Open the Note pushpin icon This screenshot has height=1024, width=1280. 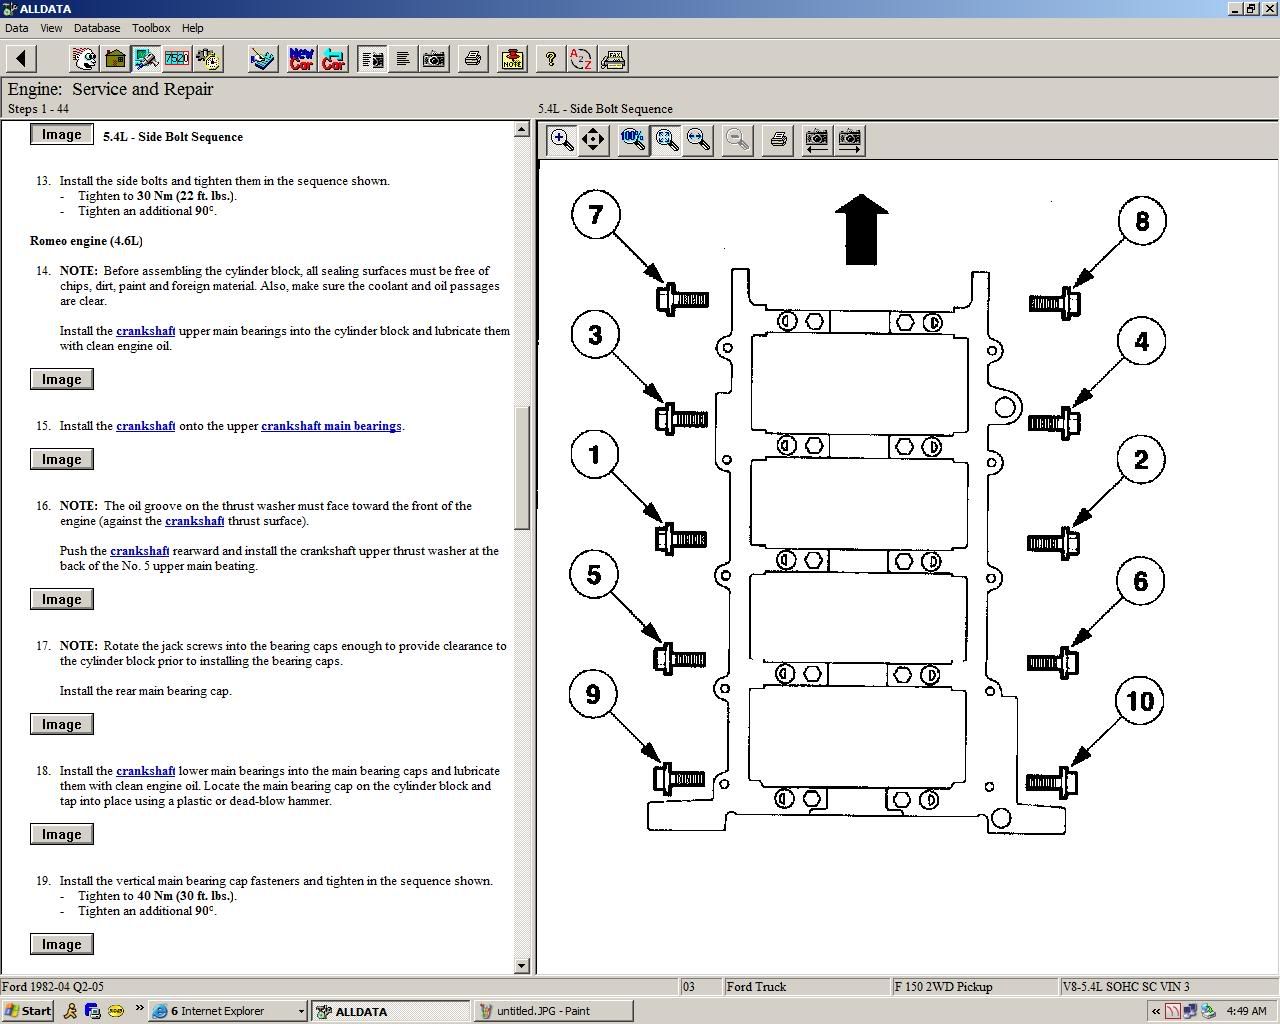512,59
